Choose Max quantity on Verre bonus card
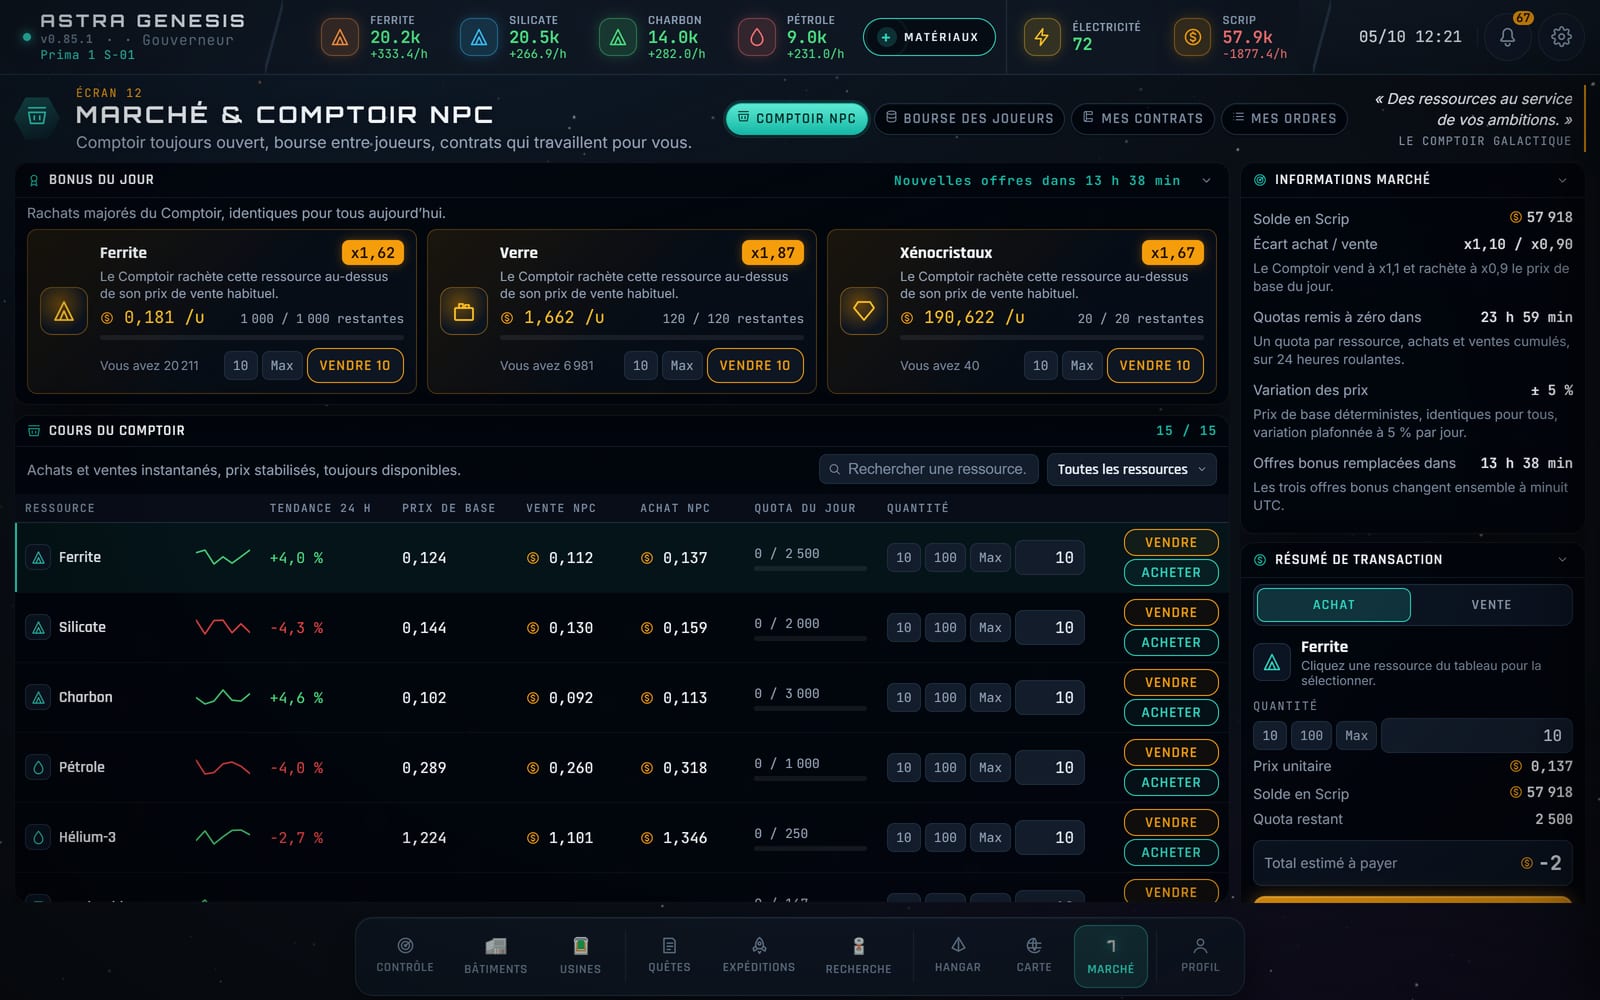This screenshot has width=1600, height=1000. pos(682,366)
